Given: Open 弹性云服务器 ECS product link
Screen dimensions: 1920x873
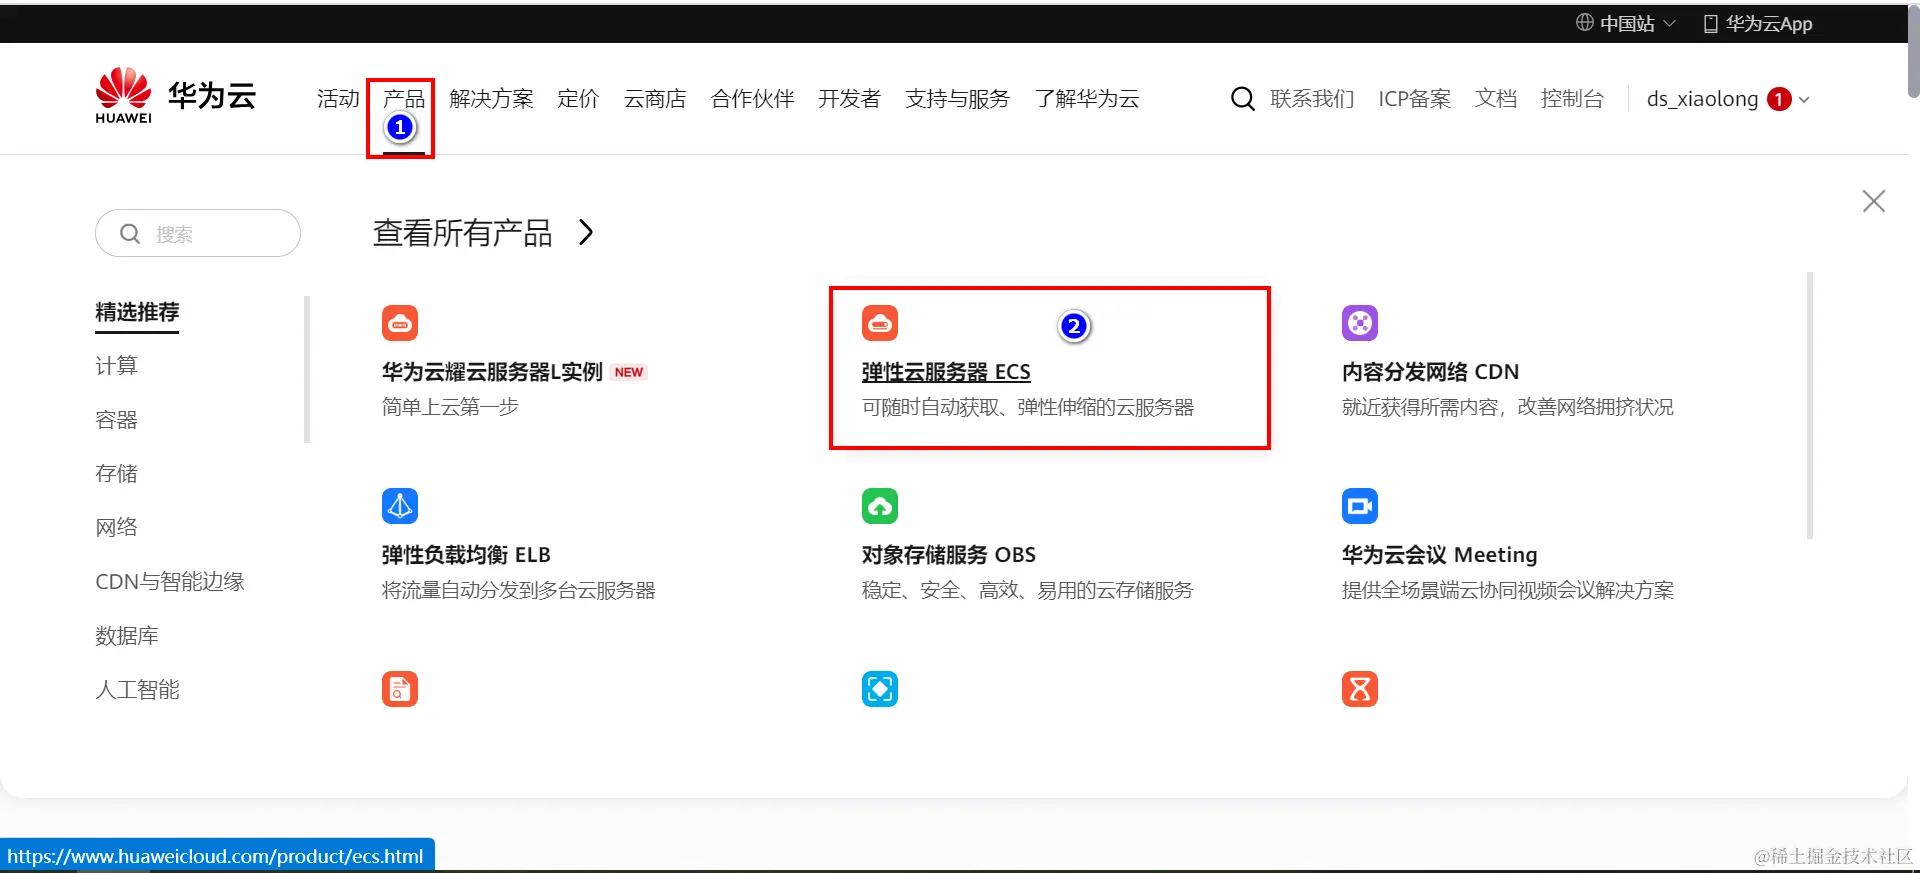Looking at the screenshot, I should [946, 372].
